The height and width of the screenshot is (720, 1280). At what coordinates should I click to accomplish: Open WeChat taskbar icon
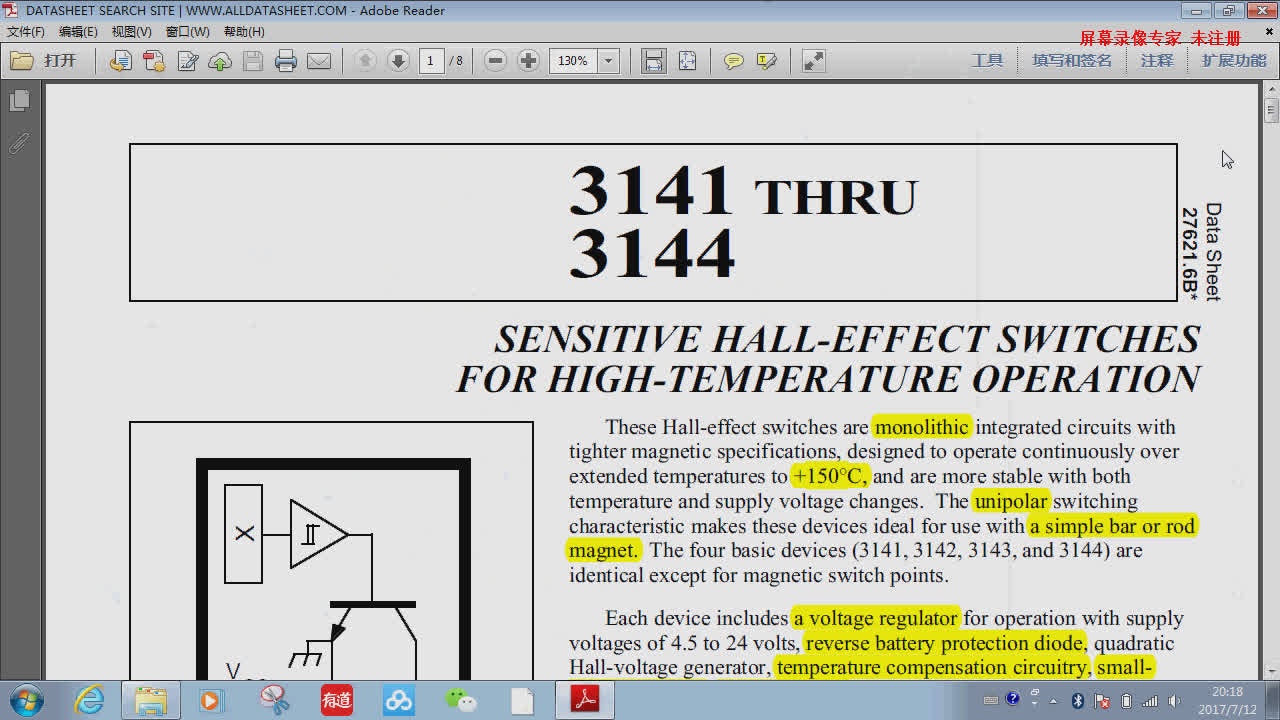click(461, 700)
